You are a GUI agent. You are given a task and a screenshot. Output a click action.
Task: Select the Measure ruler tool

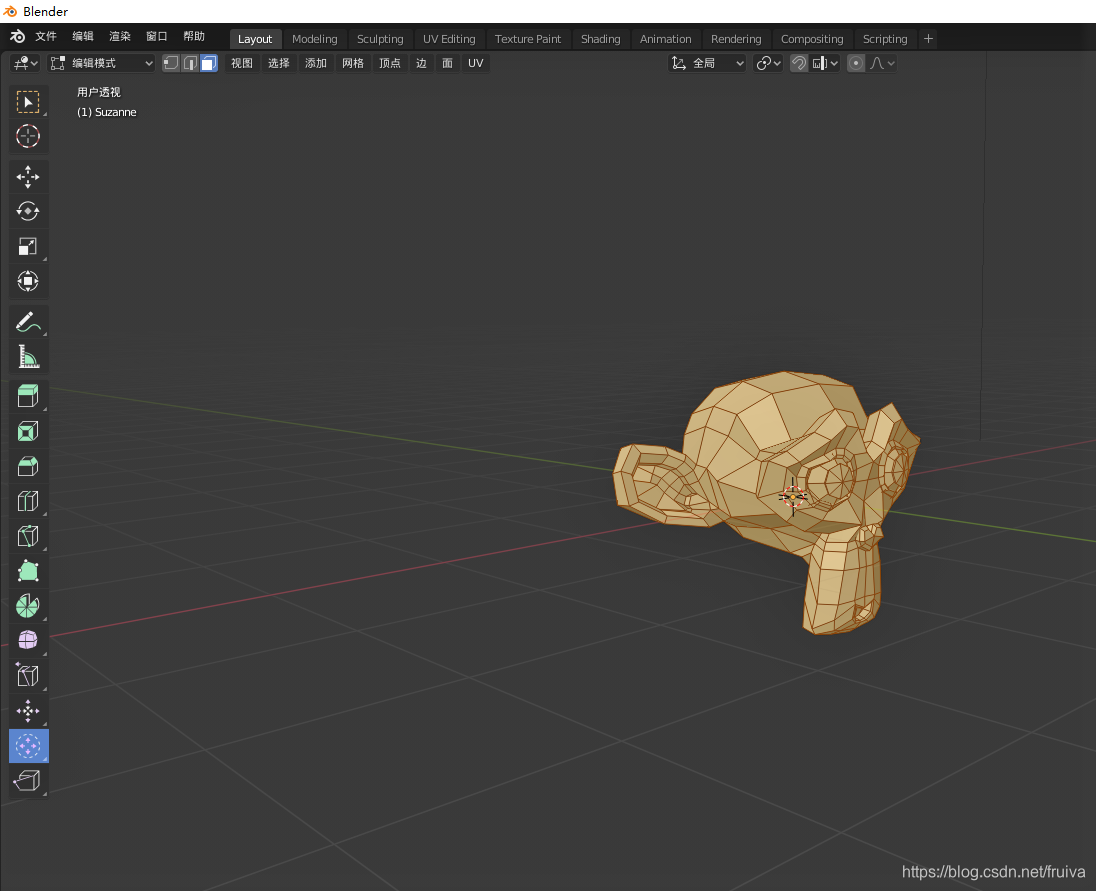(x=28, y=356)
